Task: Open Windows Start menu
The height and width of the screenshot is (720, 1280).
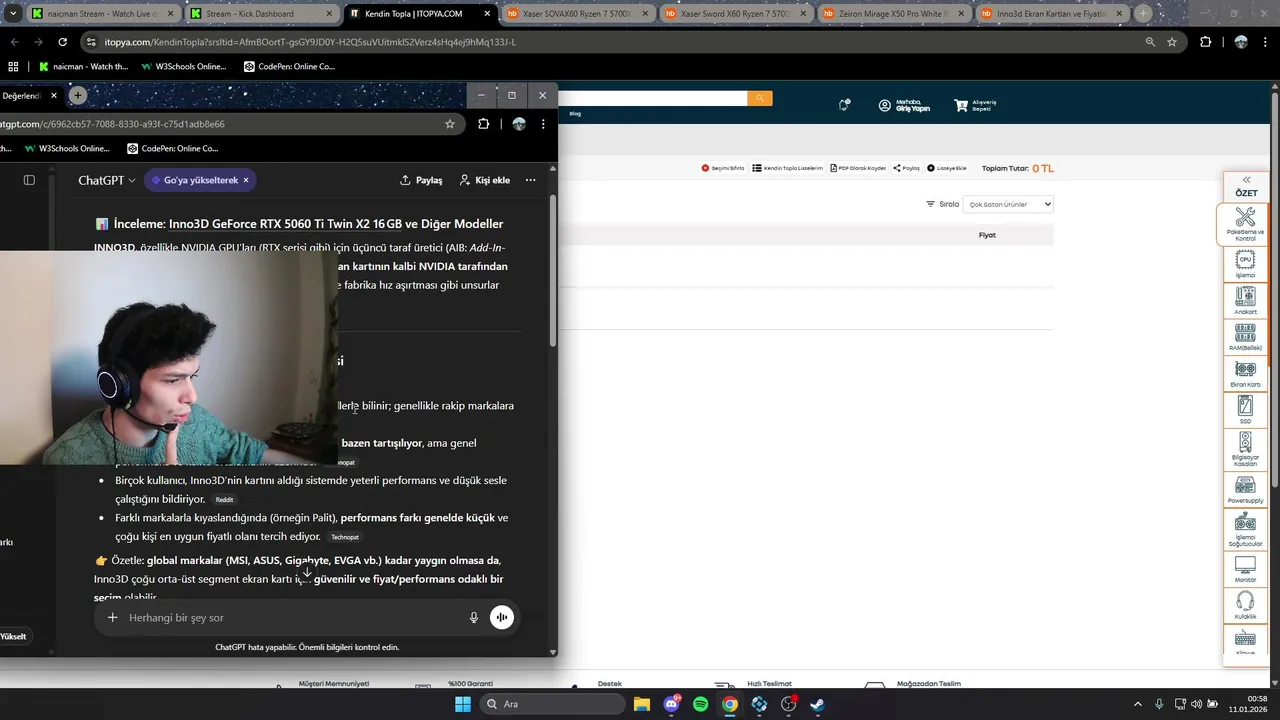Action: (x=463, y=704)
